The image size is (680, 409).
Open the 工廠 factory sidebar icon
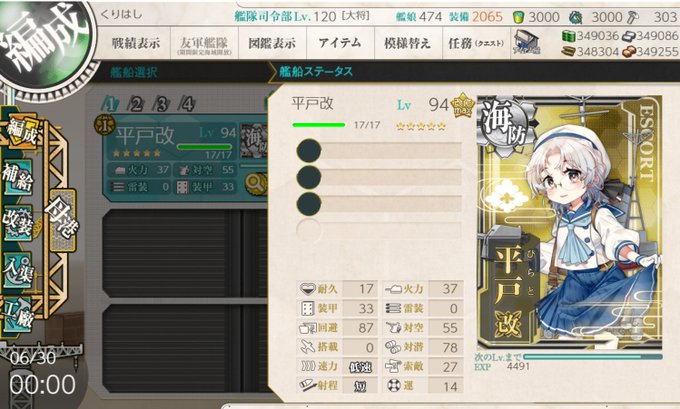pos(18,315)
